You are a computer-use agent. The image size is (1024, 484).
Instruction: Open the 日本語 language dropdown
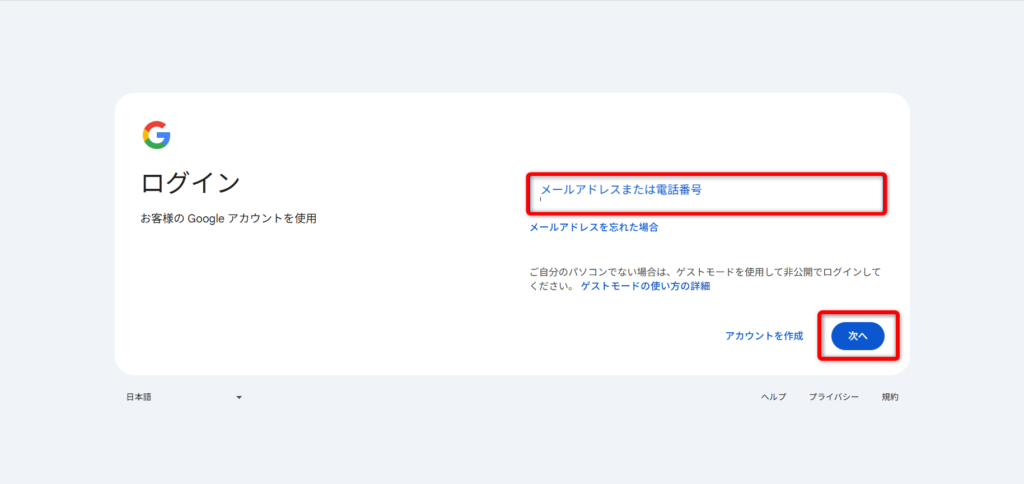(x=184, y=397)
